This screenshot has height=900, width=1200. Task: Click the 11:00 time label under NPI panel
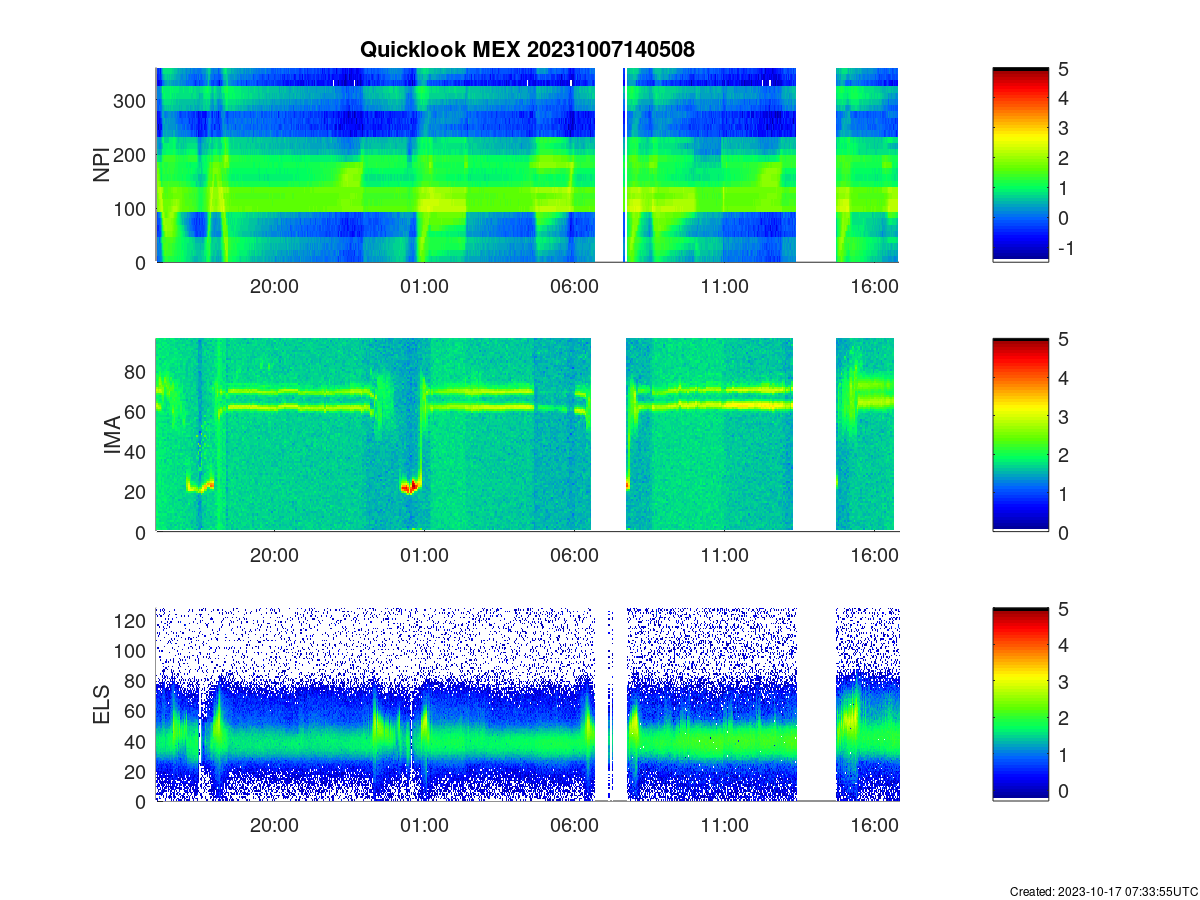pyautogui.click(x=724, y=286)
